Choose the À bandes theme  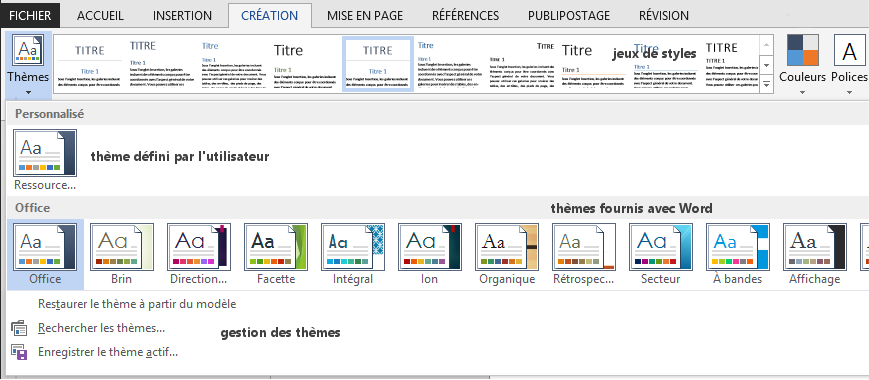coord(738,254)
